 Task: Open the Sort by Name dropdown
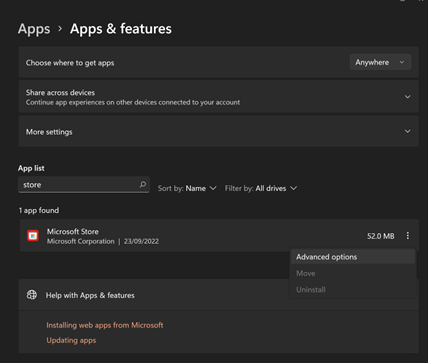(187, 188)
